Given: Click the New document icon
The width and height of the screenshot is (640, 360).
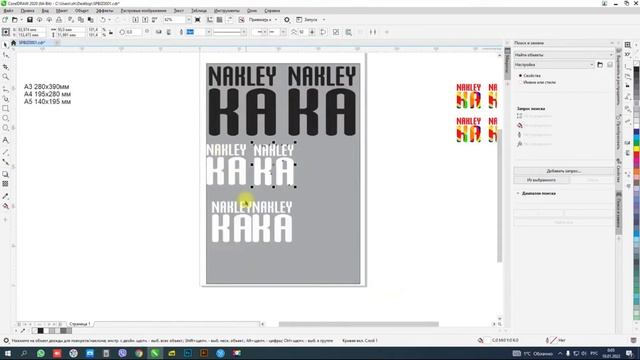Looking at the screenshot, I should 5,20.
